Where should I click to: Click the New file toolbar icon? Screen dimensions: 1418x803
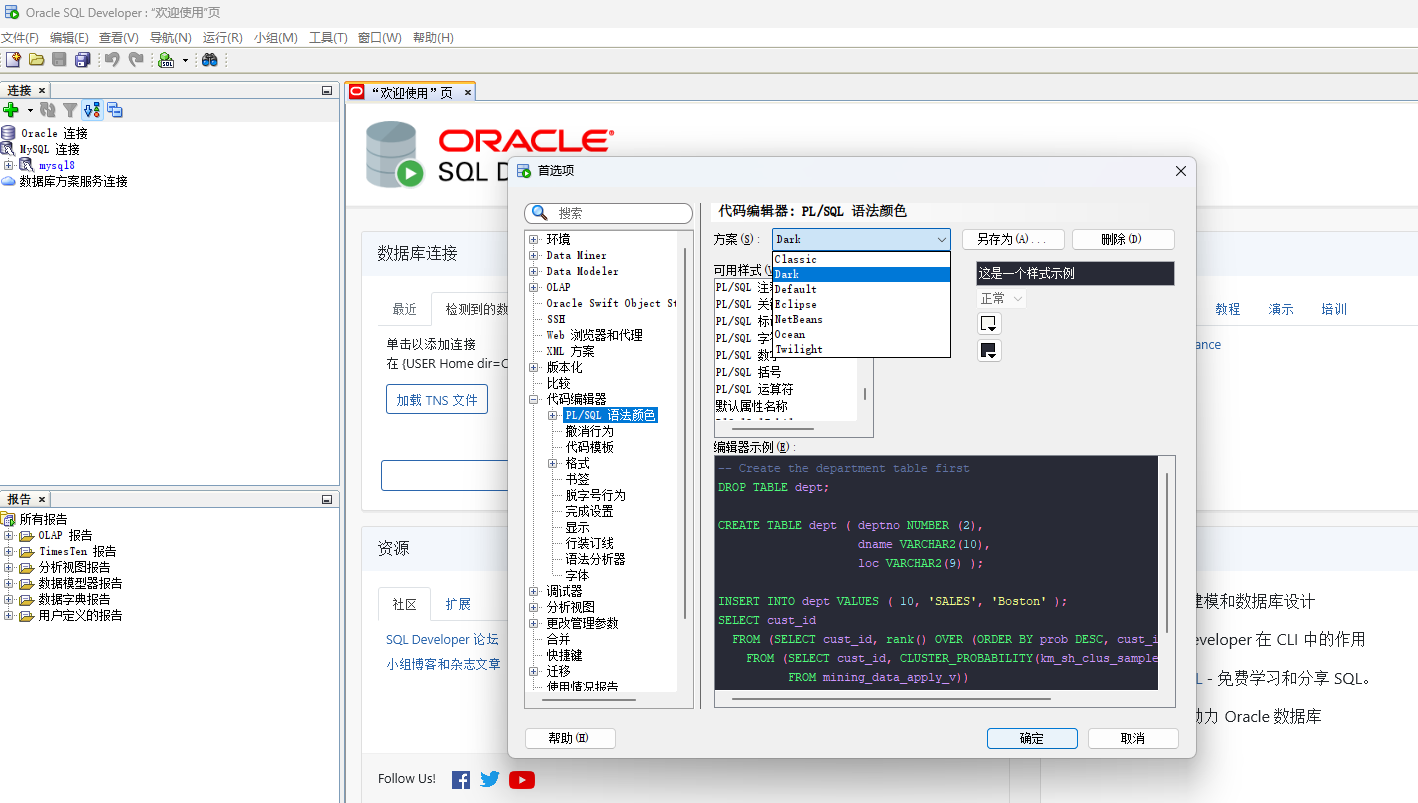(13, 60)
